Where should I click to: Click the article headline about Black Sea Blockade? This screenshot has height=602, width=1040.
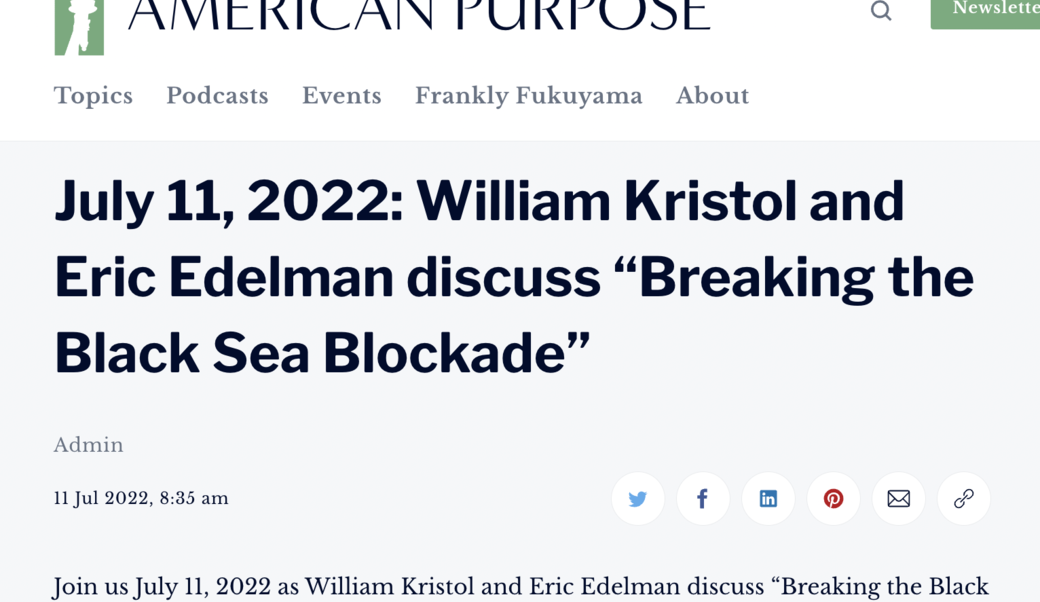516,275
